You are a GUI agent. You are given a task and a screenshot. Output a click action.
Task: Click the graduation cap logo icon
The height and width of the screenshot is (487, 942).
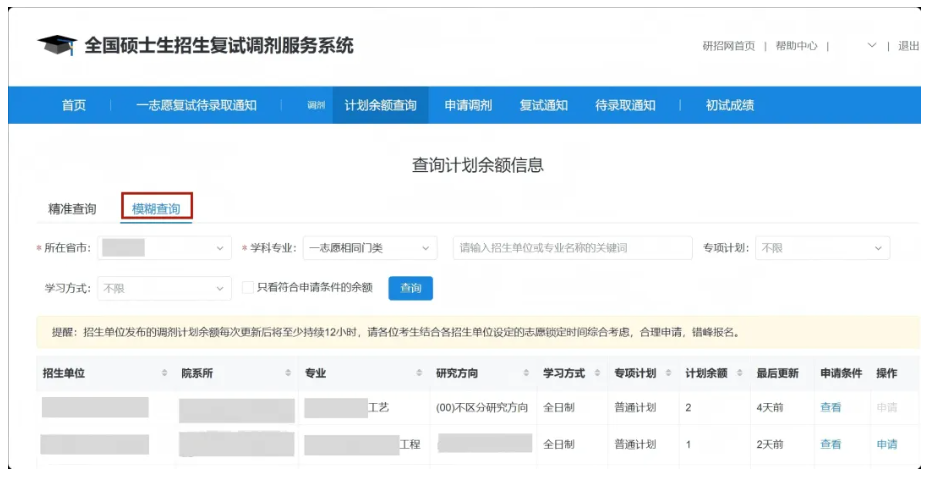pos(56,45)
